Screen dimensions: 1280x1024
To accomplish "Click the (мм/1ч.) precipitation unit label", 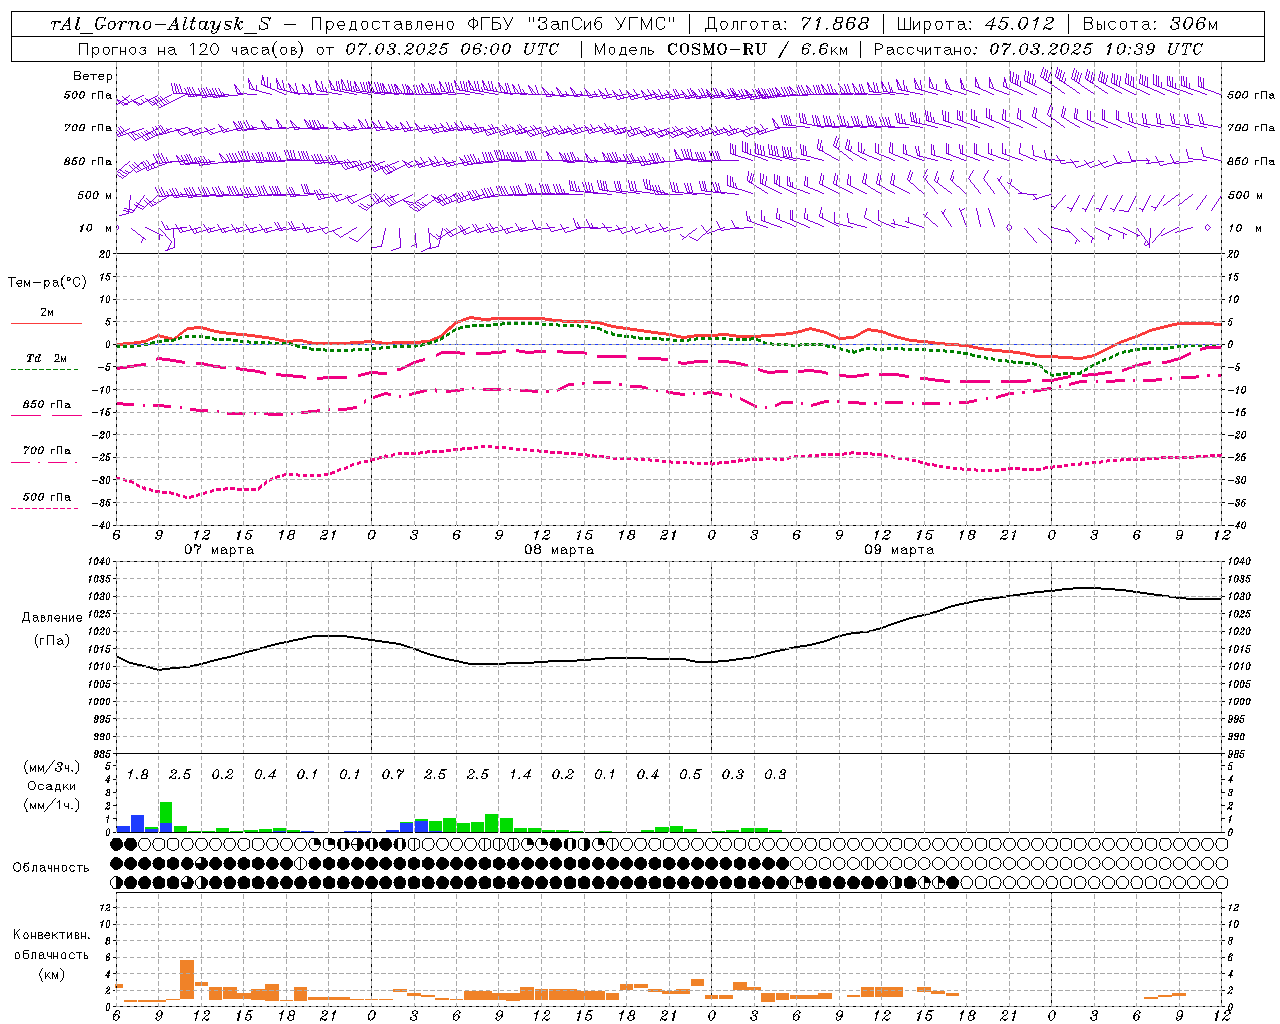I will (52, 805).
